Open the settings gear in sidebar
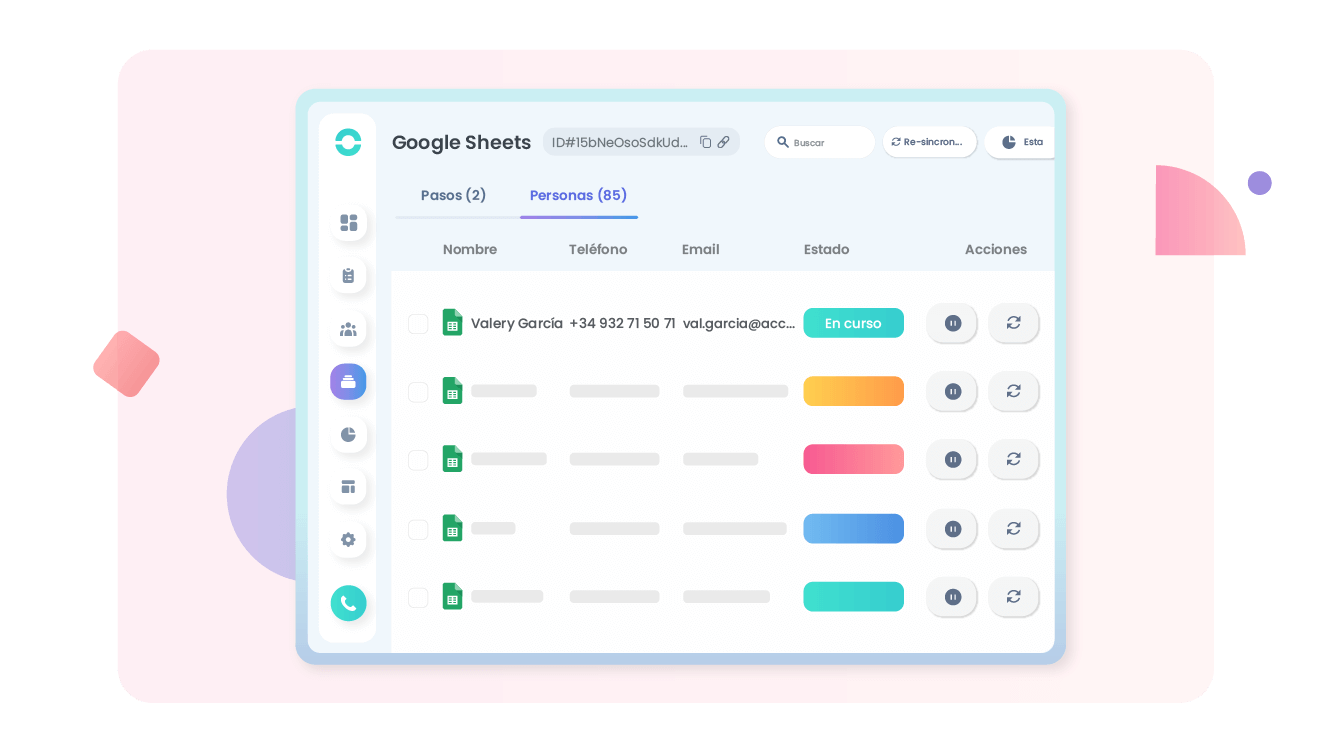The image size is (1332, 746). pos(348,540)
